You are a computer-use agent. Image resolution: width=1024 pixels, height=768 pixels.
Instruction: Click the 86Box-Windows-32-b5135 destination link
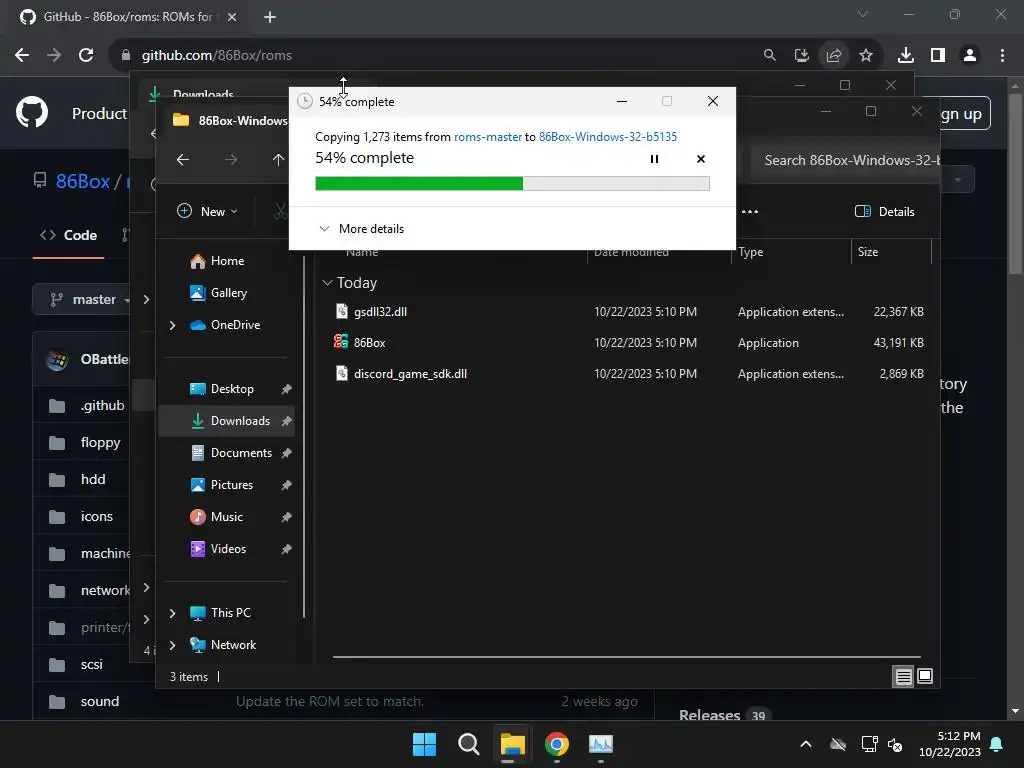(608, 136)
